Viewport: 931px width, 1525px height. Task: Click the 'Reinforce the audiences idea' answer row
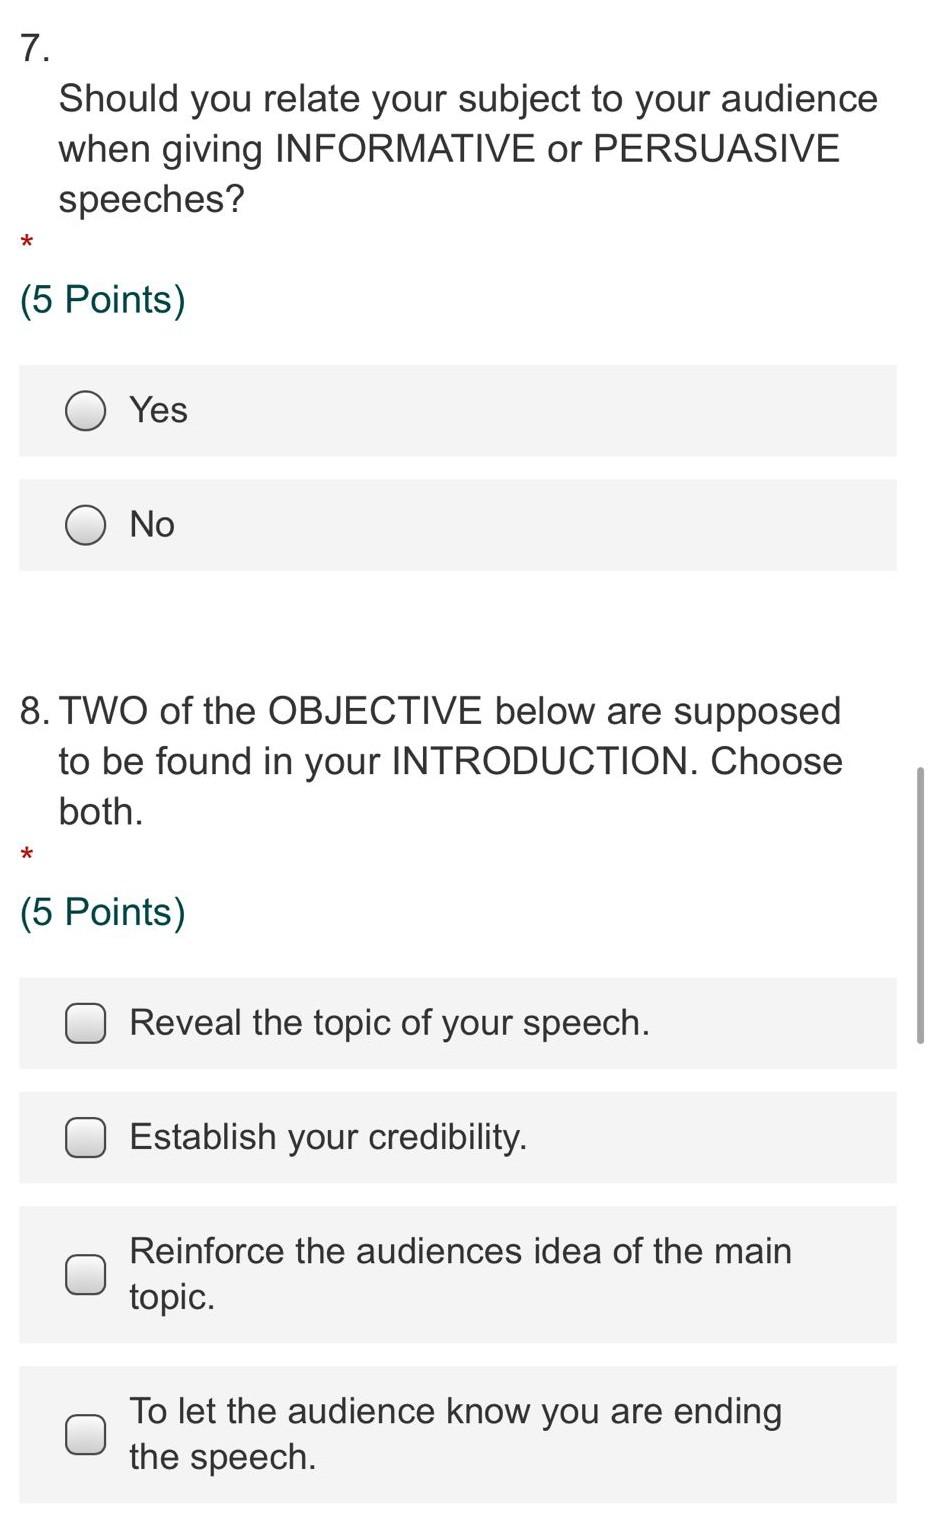coord(460,1274)
